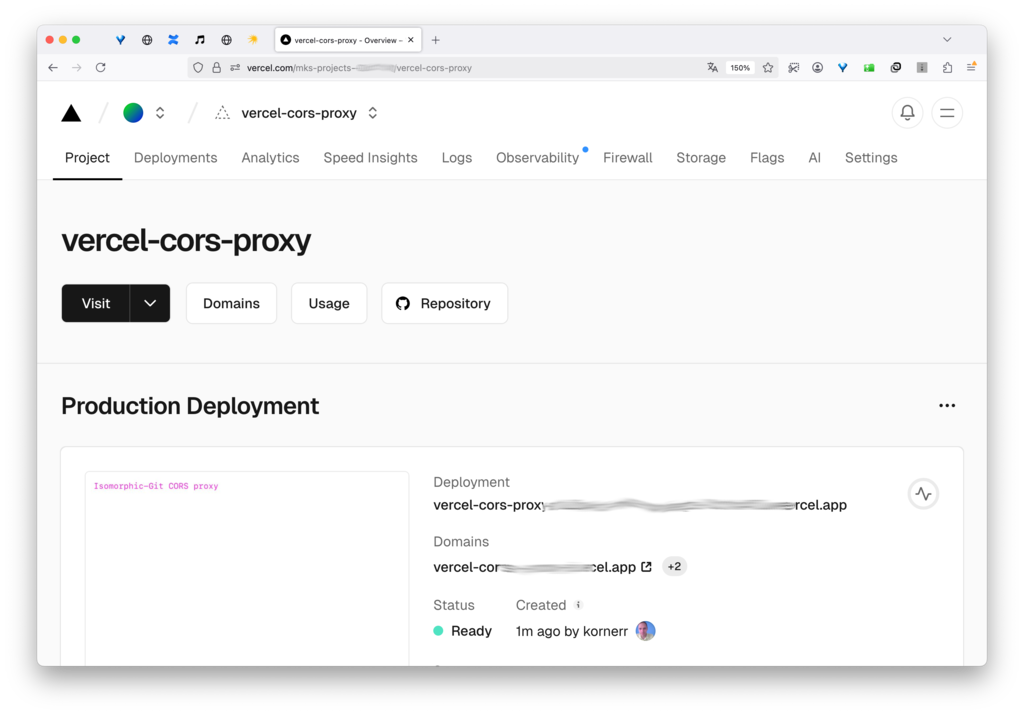The width and height of the screenshot is (1024, 715).
Task: Open the Firefox account icon
Action: (x=817, y=67)
